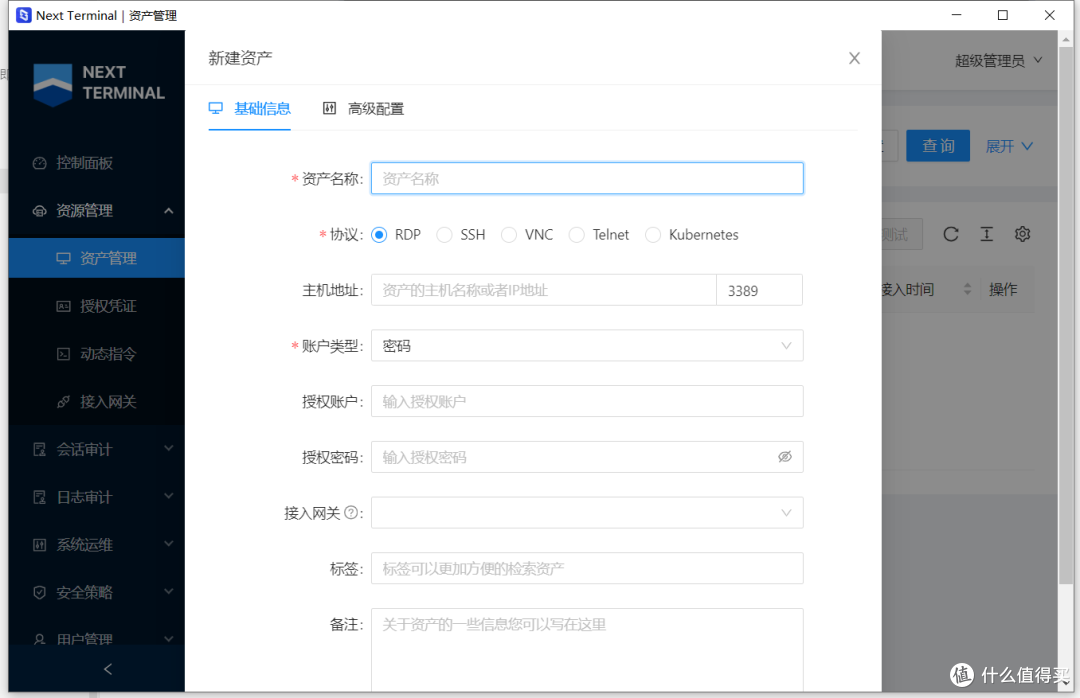Screen dimensions: 1080x698
Task: Collapse the 资源管理 menu section
Action: 96,211
